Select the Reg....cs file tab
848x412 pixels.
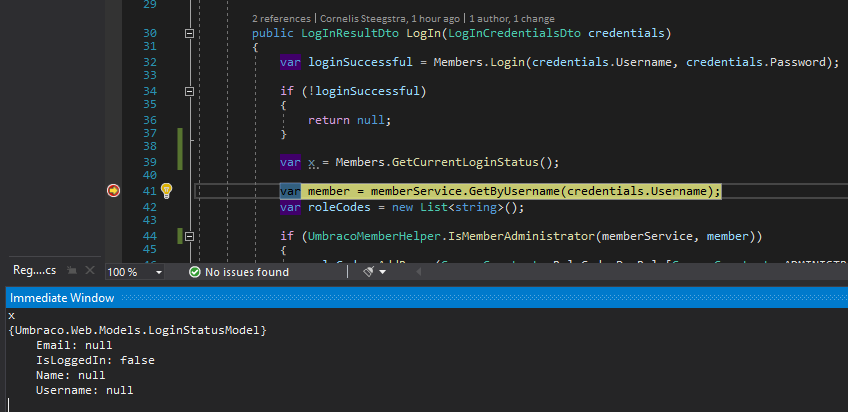[34, 272]
